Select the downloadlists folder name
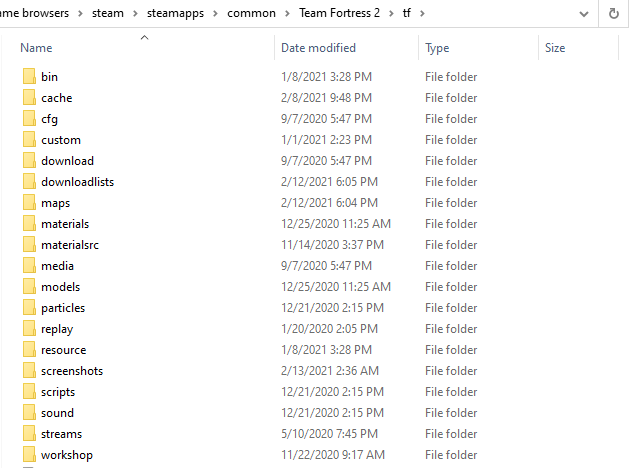This screenshot has height=468, width=641. (x=77, y=182)
